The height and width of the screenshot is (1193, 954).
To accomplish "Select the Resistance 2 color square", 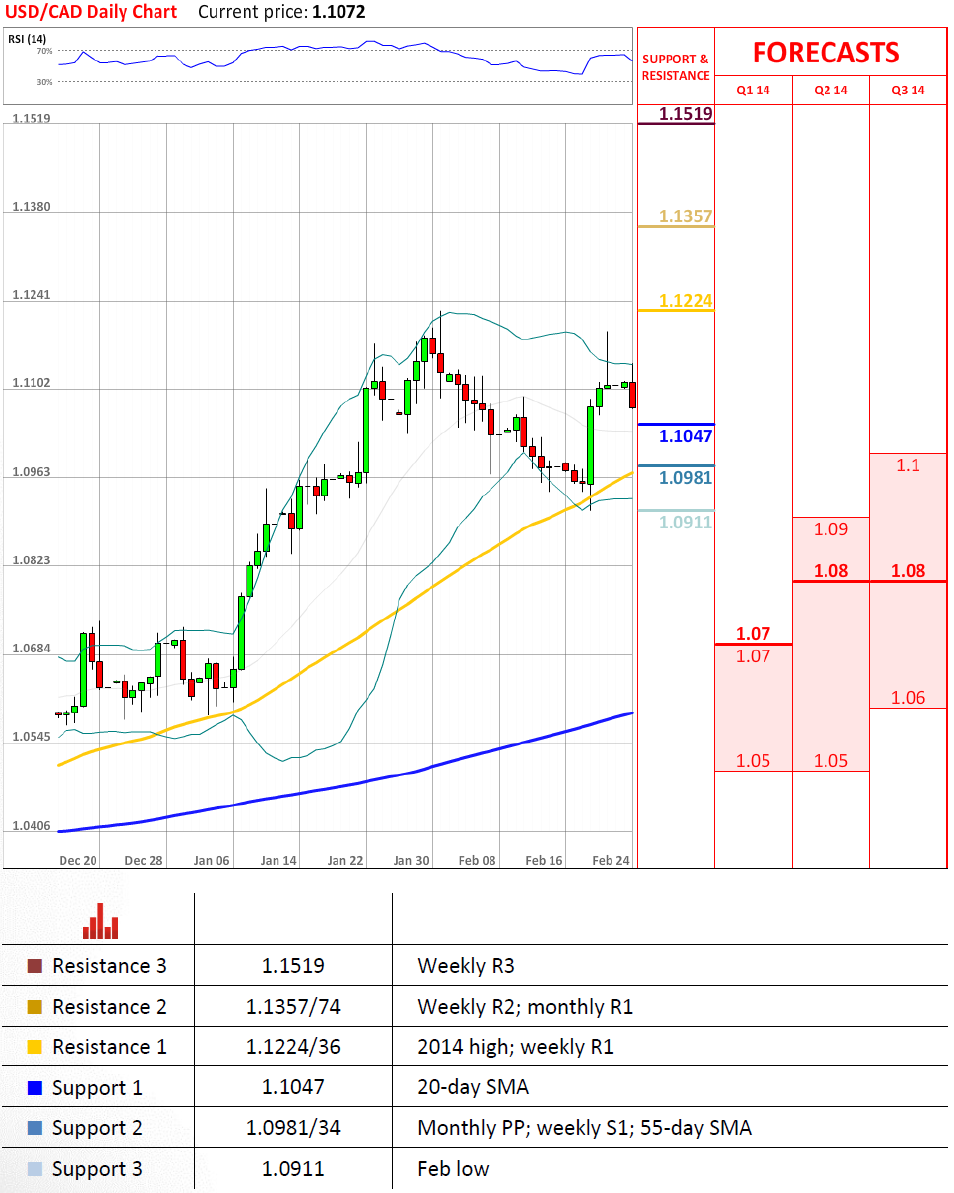I will tap(35, 1007).
